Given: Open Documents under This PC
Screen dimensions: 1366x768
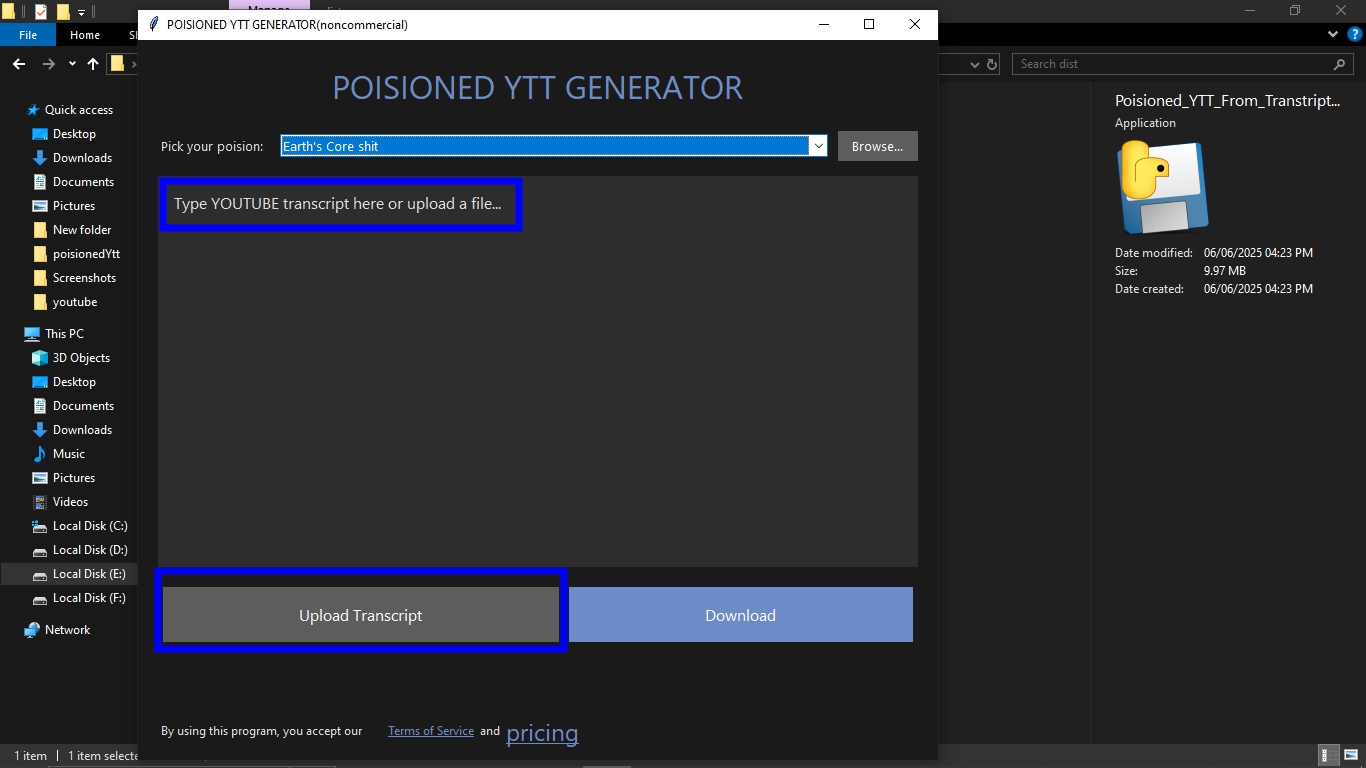Looking at the screenshot, I should [x=83, y=406].
